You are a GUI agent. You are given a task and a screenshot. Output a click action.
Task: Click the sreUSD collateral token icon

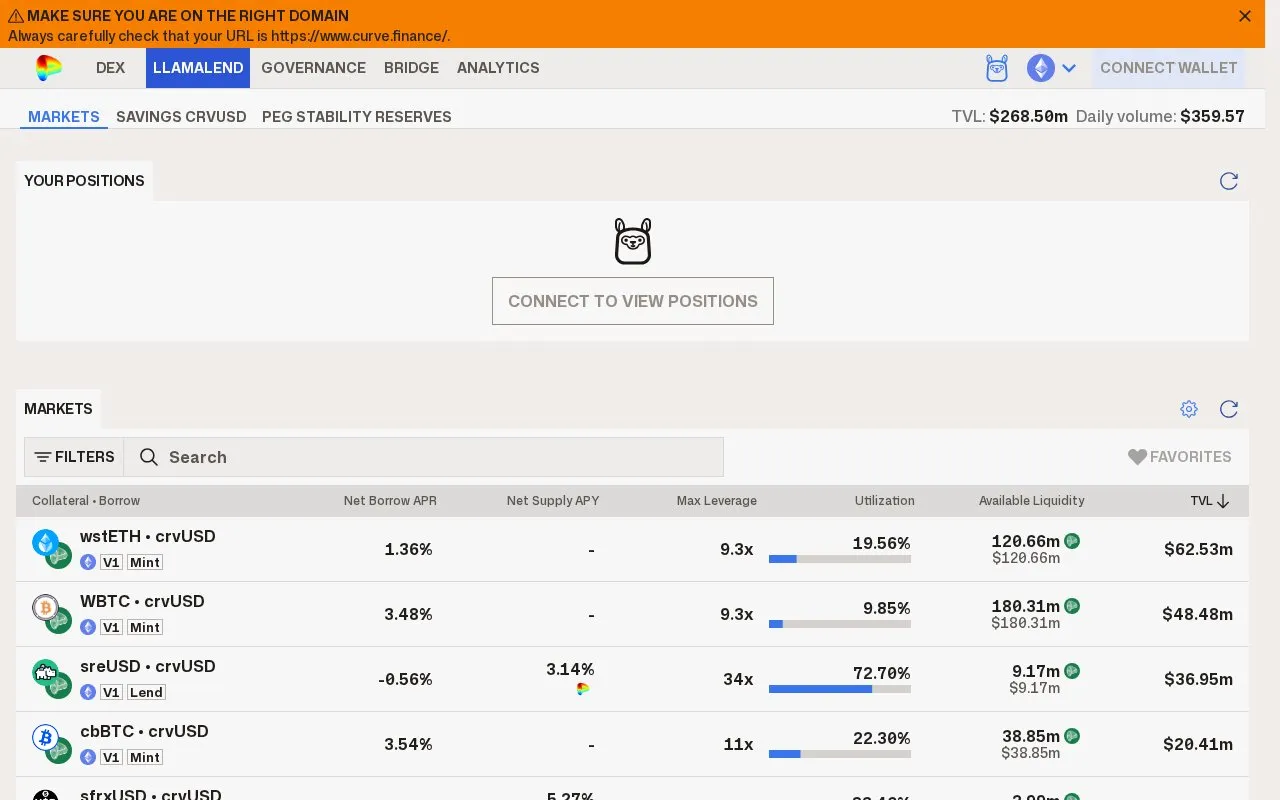pyautogui.click(x=45, y=672)
